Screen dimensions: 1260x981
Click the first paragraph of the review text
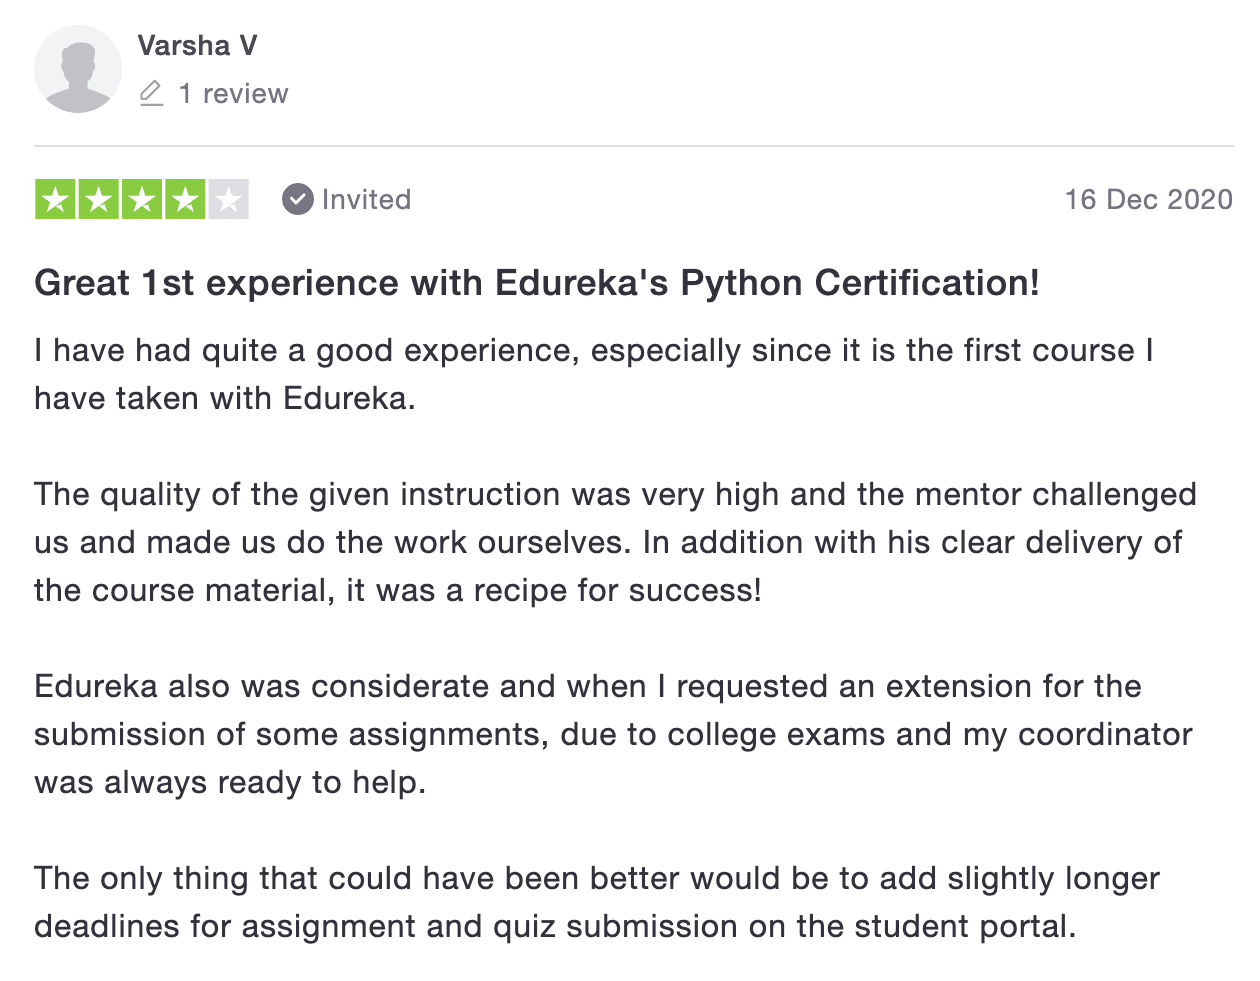click(x=590, y=373)
